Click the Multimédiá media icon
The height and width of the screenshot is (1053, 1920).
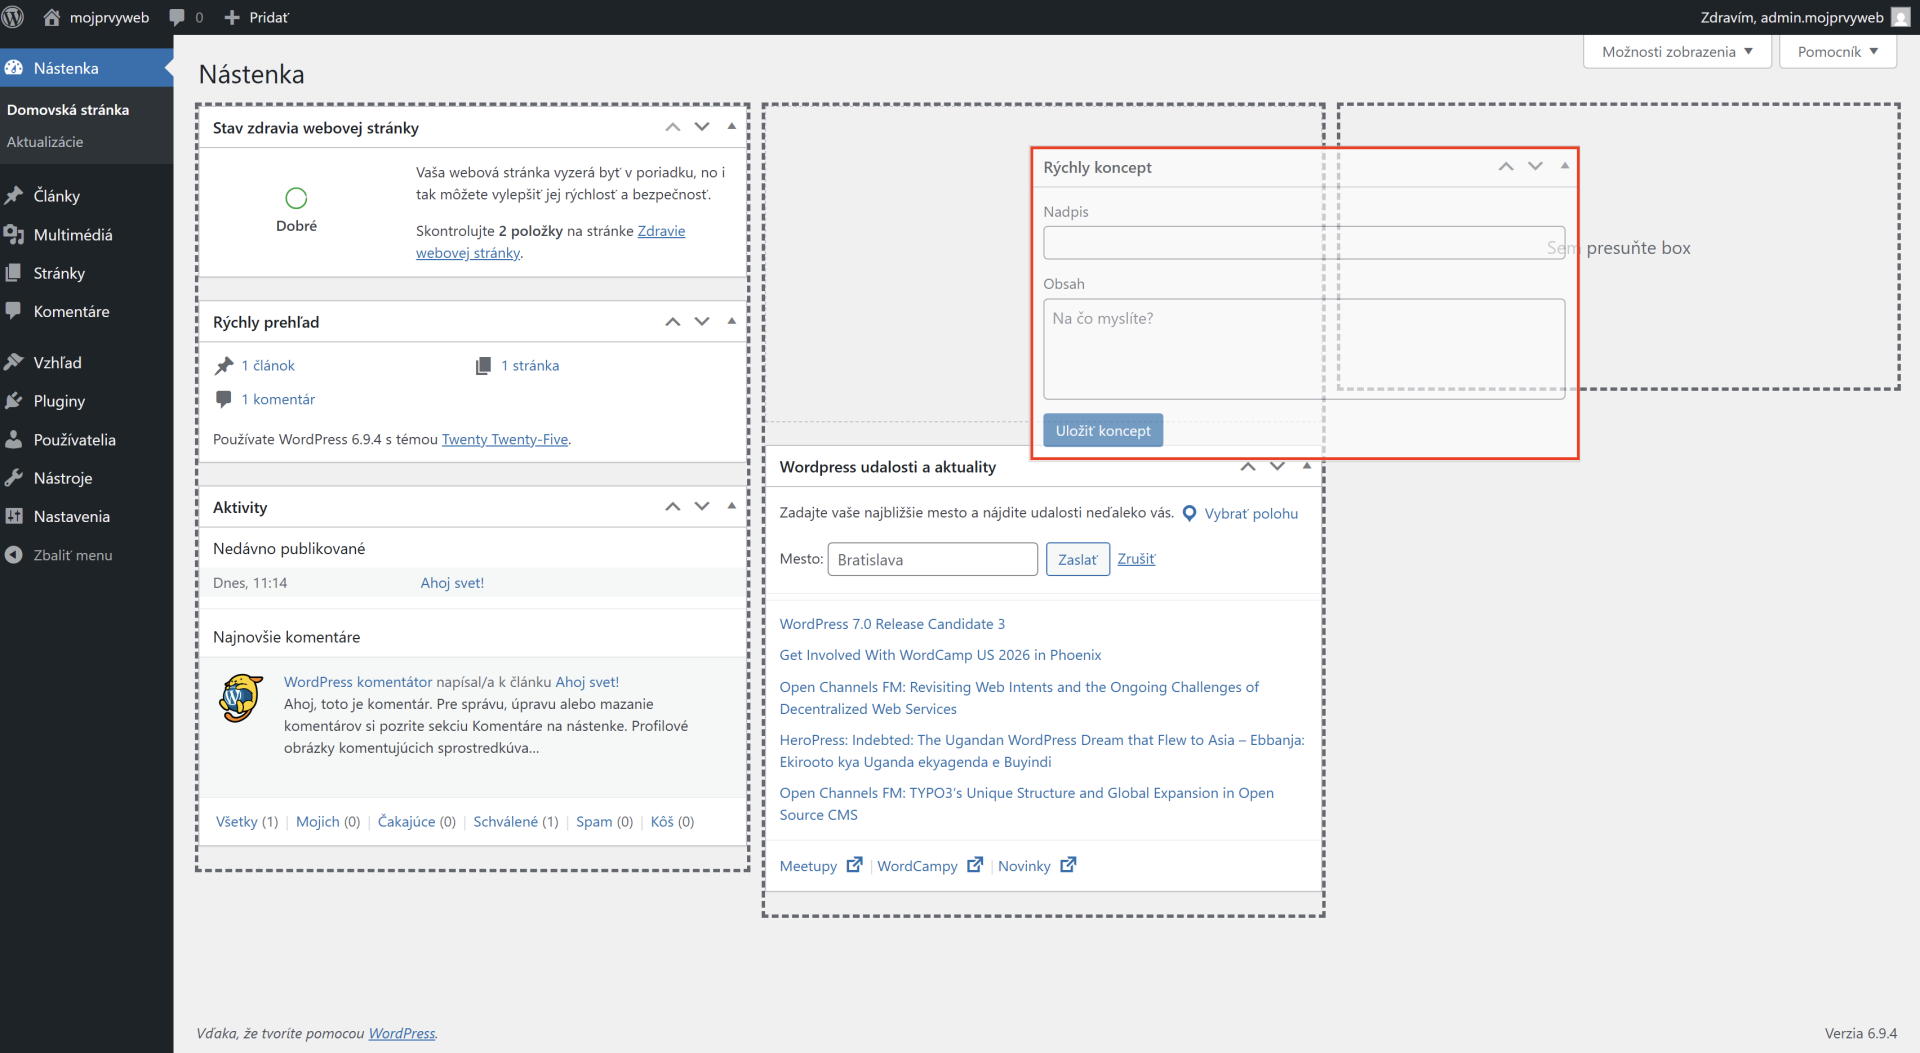(x=14, y=235)
